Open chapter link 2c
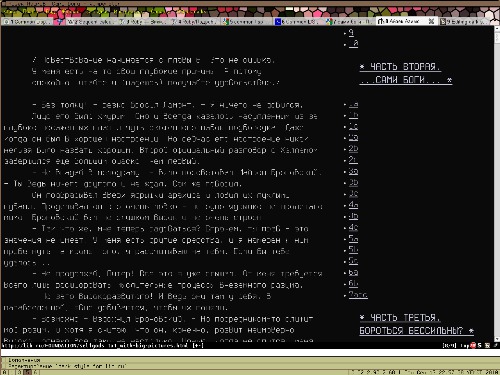This screenshot has width=500, height=375. point(353,160)
